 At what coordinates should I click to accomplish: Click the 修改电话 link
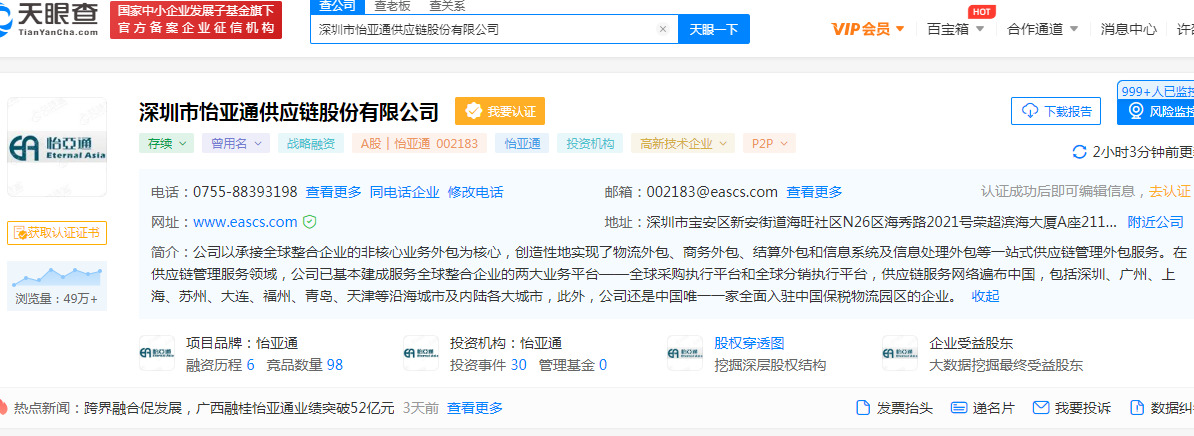click(x=475, y=192)
